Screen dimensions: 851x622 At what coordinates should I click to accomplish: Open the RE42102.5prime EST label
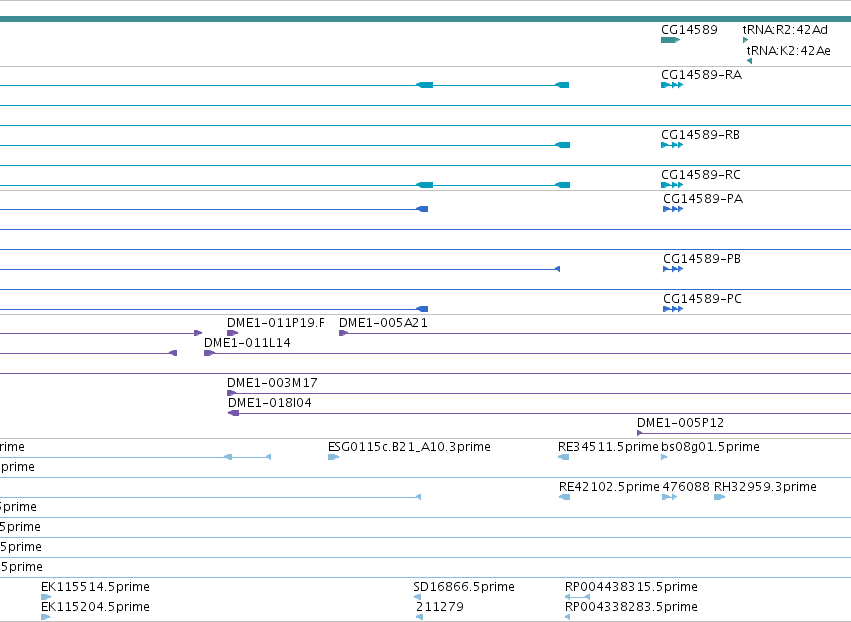click(x=609, y=487)
